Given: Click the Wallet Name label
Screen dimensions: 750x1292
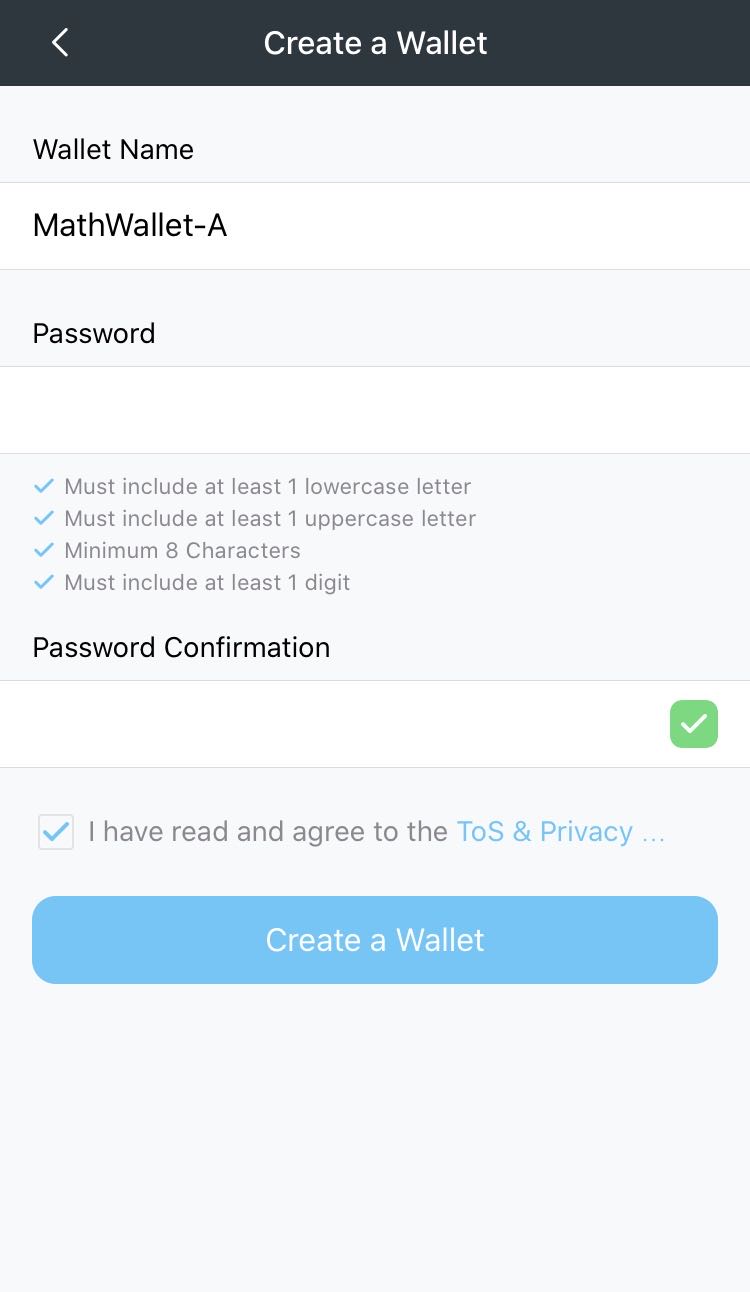Looking at the screenshot, I should [113, 149].
